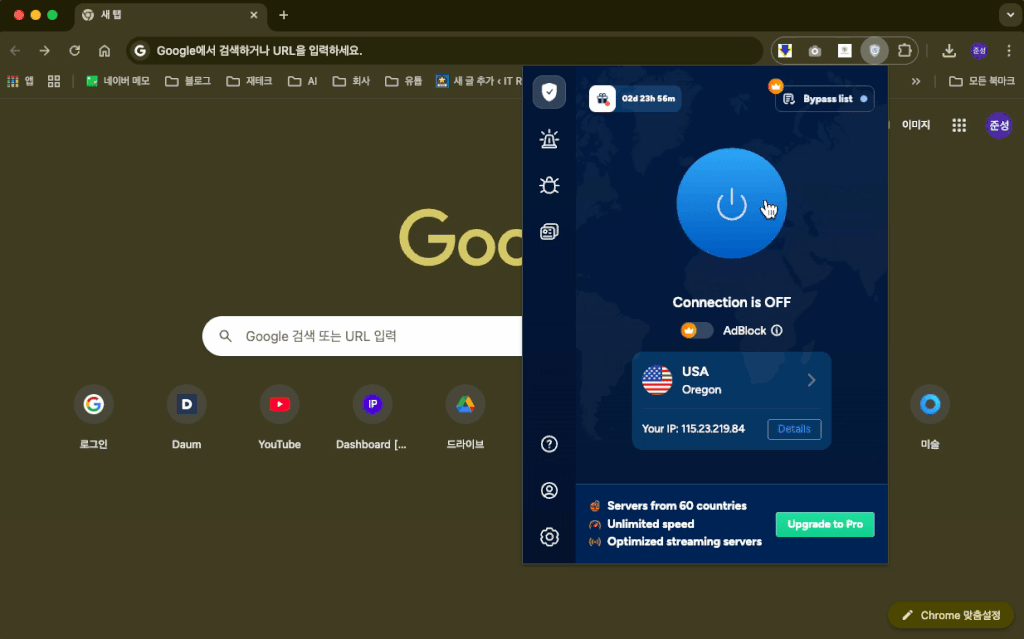Image resolution: width=1024 pixels, height=639 pixels.
Task: Open the help question mark icon
Action: 549,444
